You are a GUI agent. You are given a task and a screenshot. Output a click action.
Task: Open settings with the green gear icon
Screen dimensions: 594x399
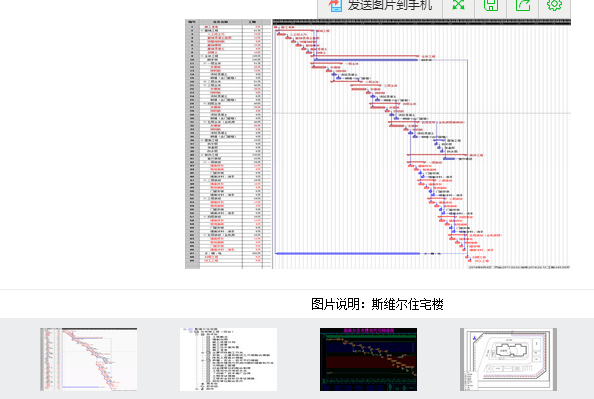click(x=554, y=5)
